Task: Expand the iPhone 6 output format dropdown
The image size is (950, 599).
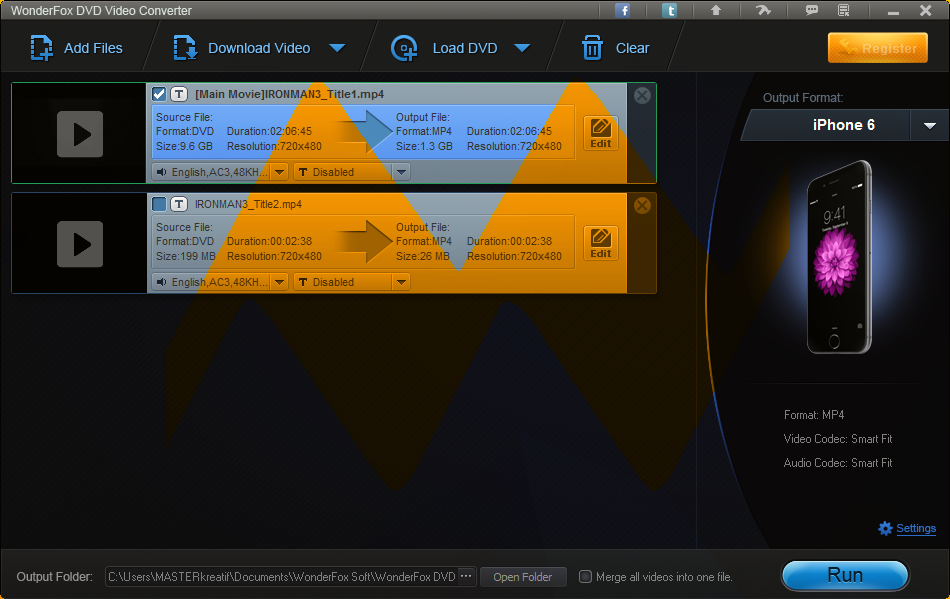Action: pyautogui.click(x=929, y=125)
